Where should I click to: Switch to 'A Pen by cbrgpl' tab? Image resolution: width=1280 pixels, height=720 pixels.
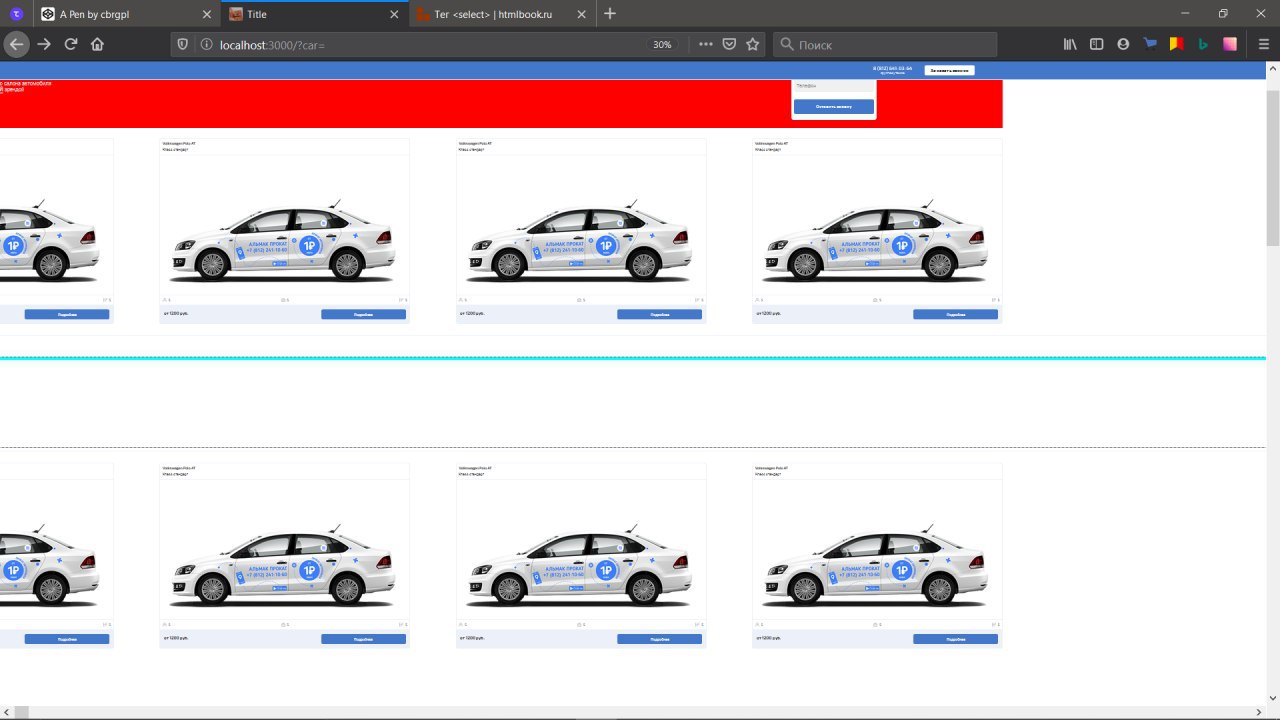126,15
